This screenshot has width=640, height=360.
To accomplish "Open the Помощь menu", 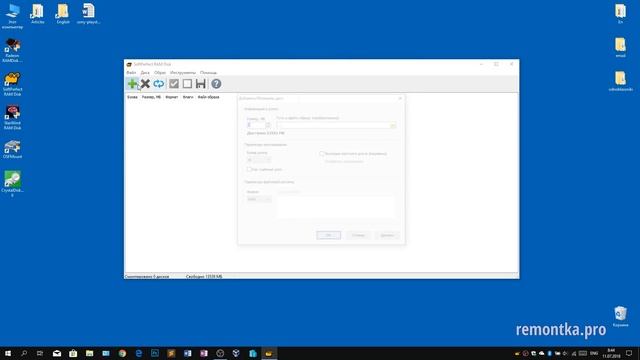I will point(209,73).
